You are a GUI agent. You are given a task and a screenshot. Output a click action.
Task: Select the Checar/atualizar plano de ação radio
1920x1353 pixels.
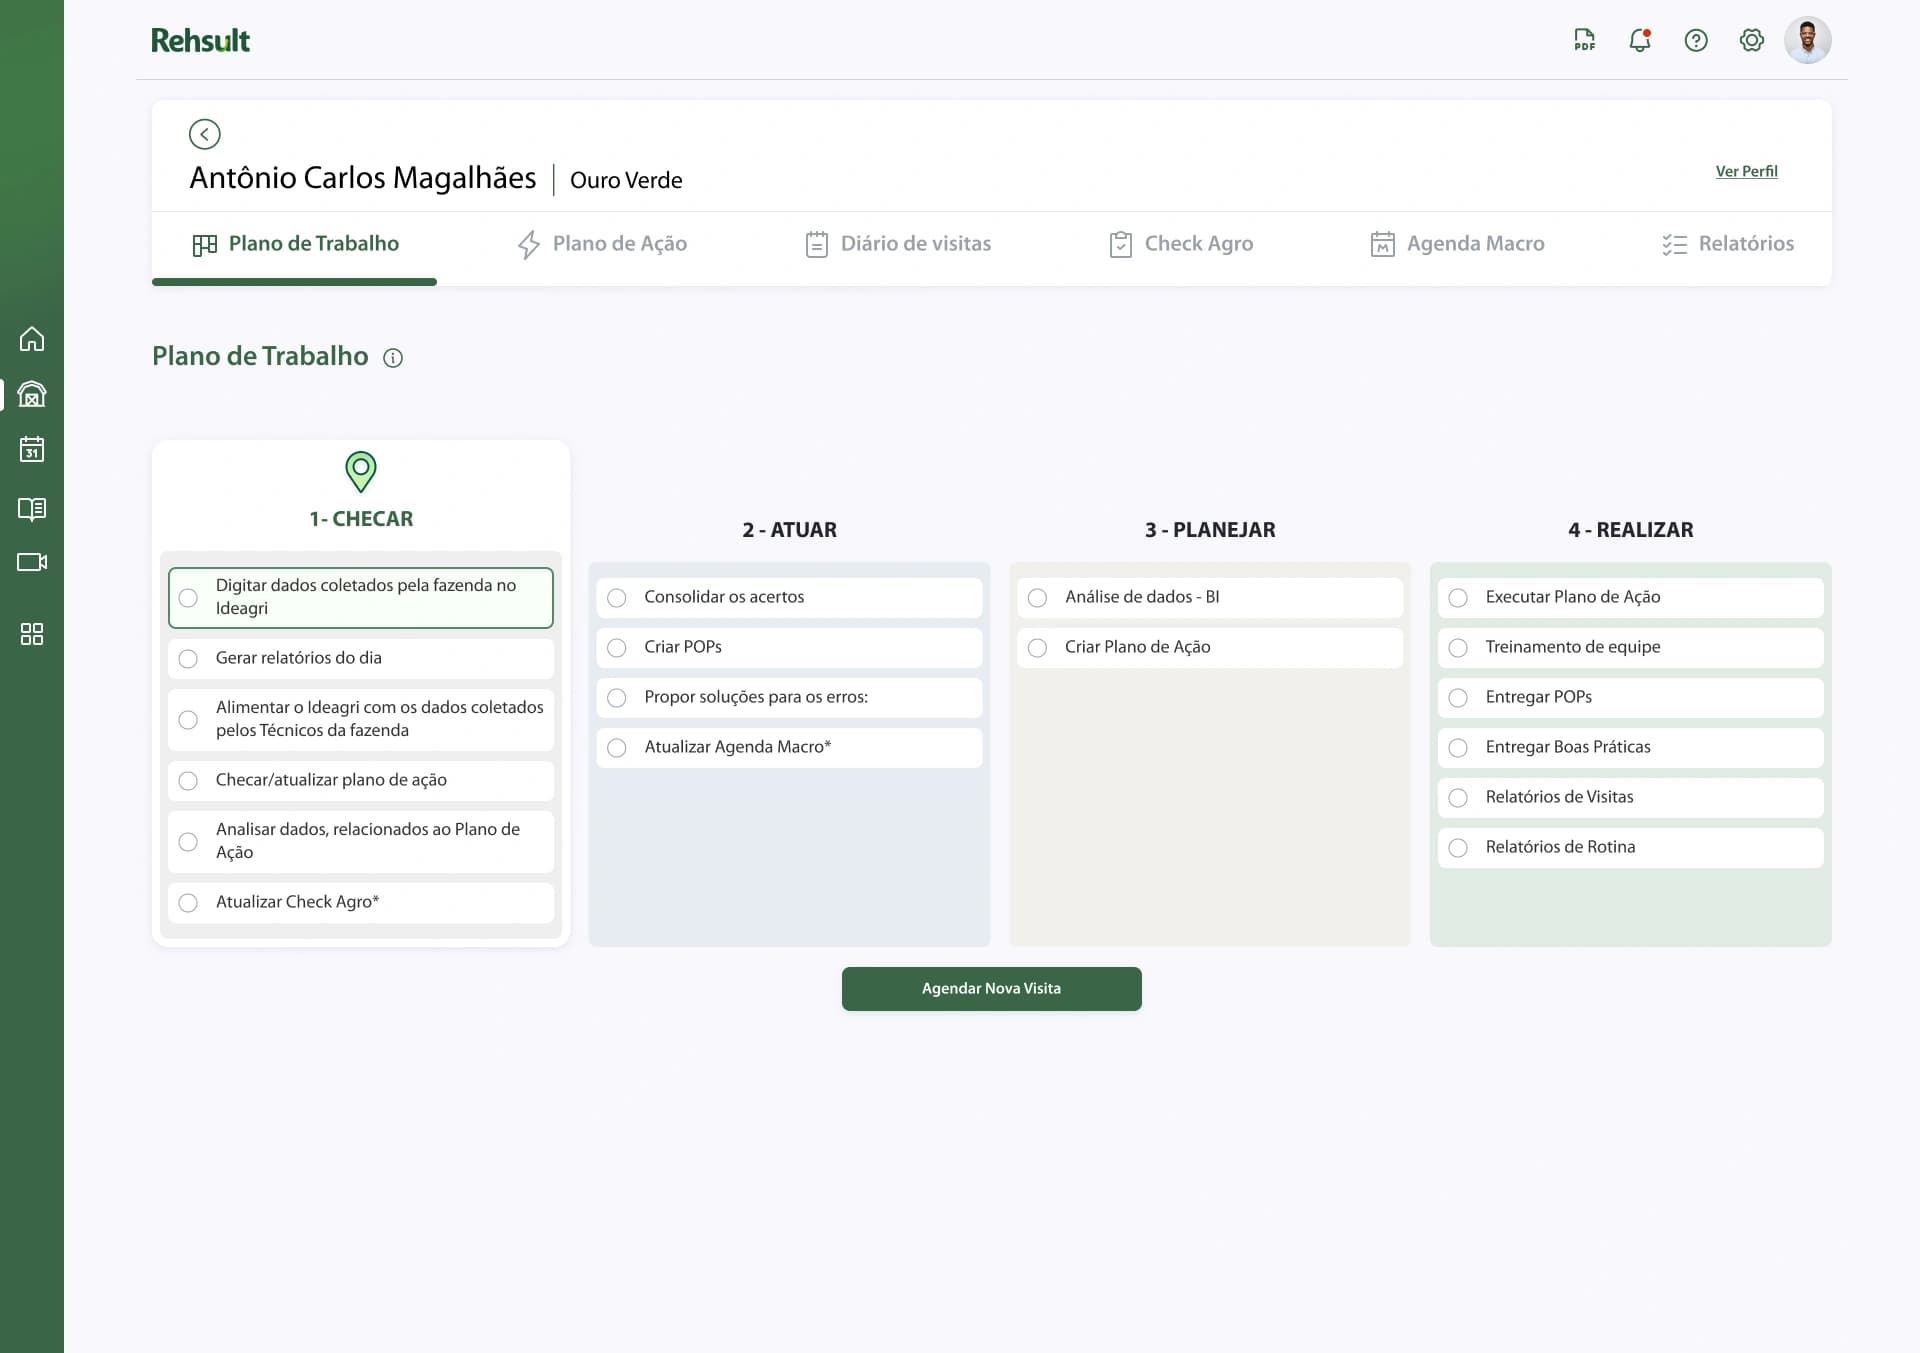click(x=188, y=781)
